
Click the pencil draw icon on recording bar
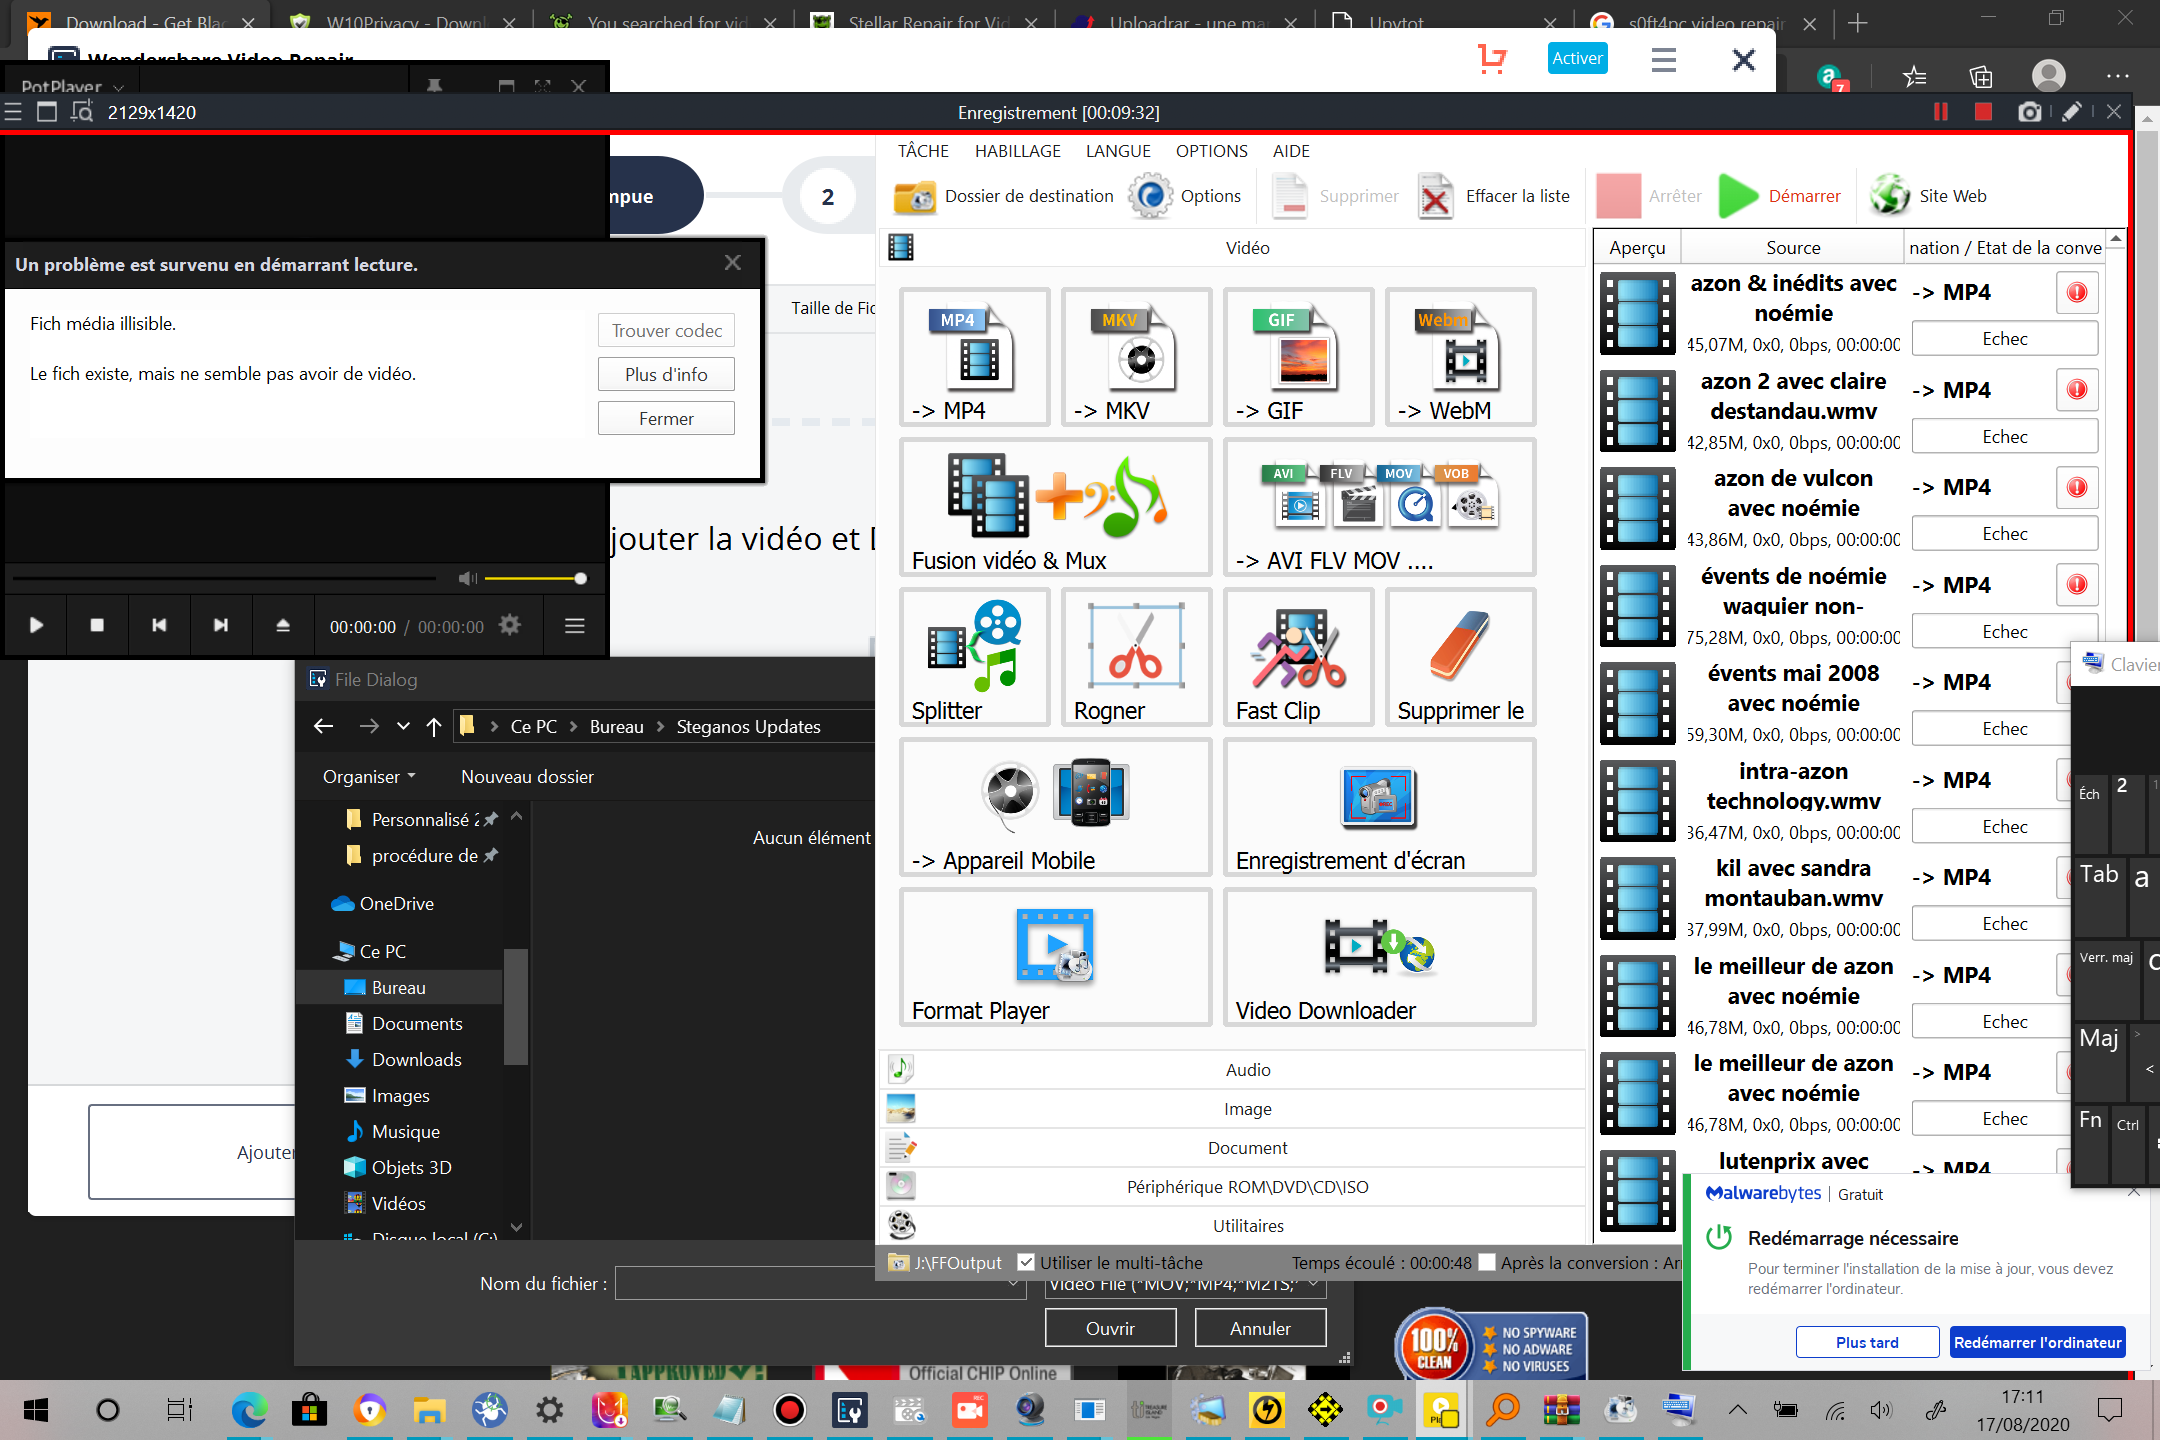2072,112
